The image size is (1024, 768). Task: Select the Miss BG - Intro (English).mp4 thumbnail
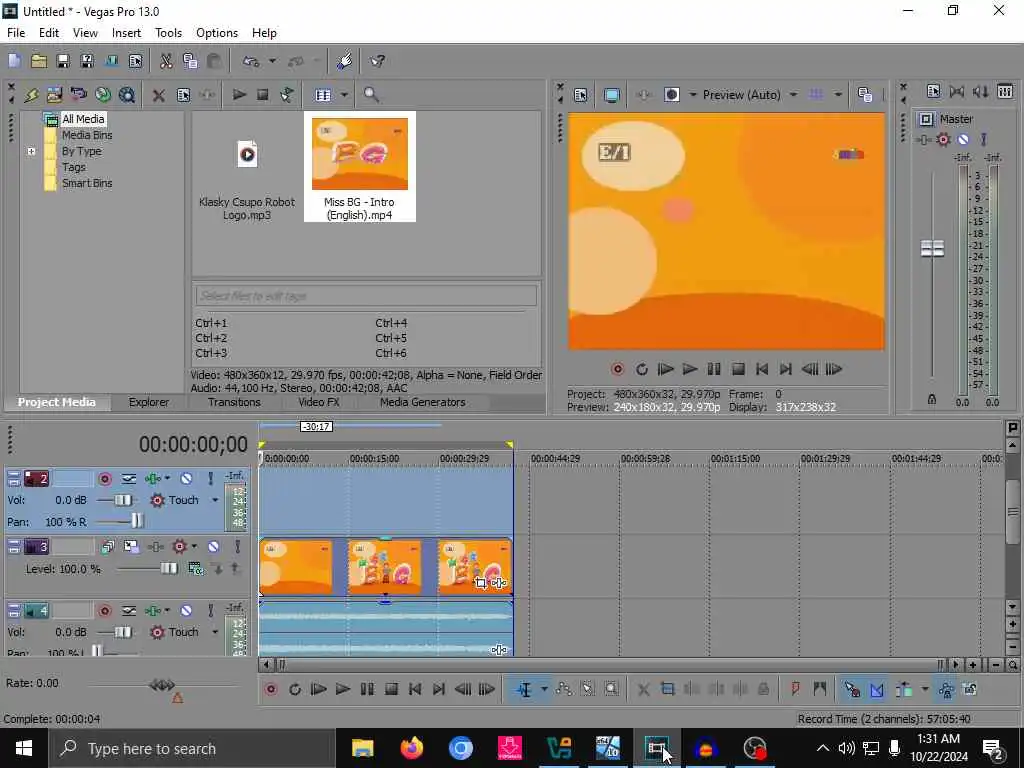coord(360,154)
